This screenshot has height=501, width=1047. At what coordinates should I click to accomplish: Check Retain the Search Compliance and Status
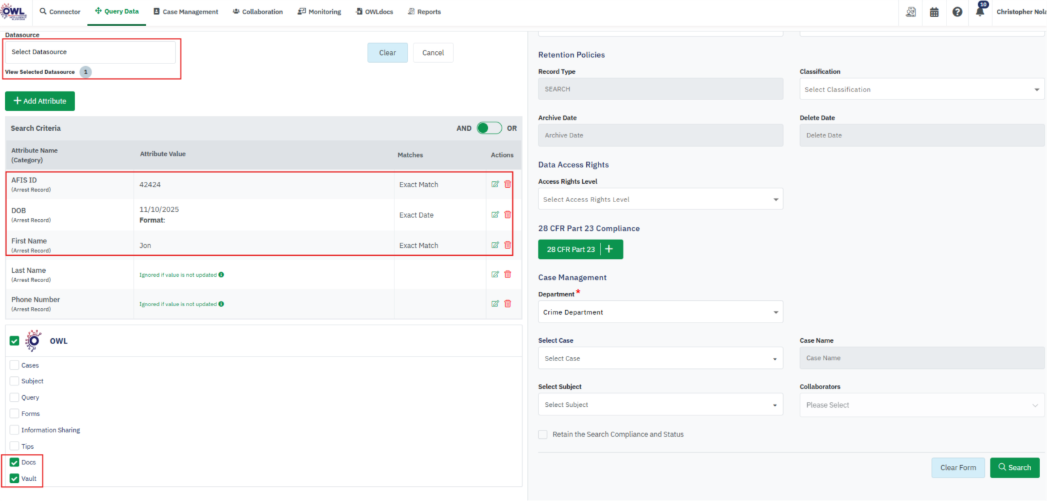coord(543,434)
